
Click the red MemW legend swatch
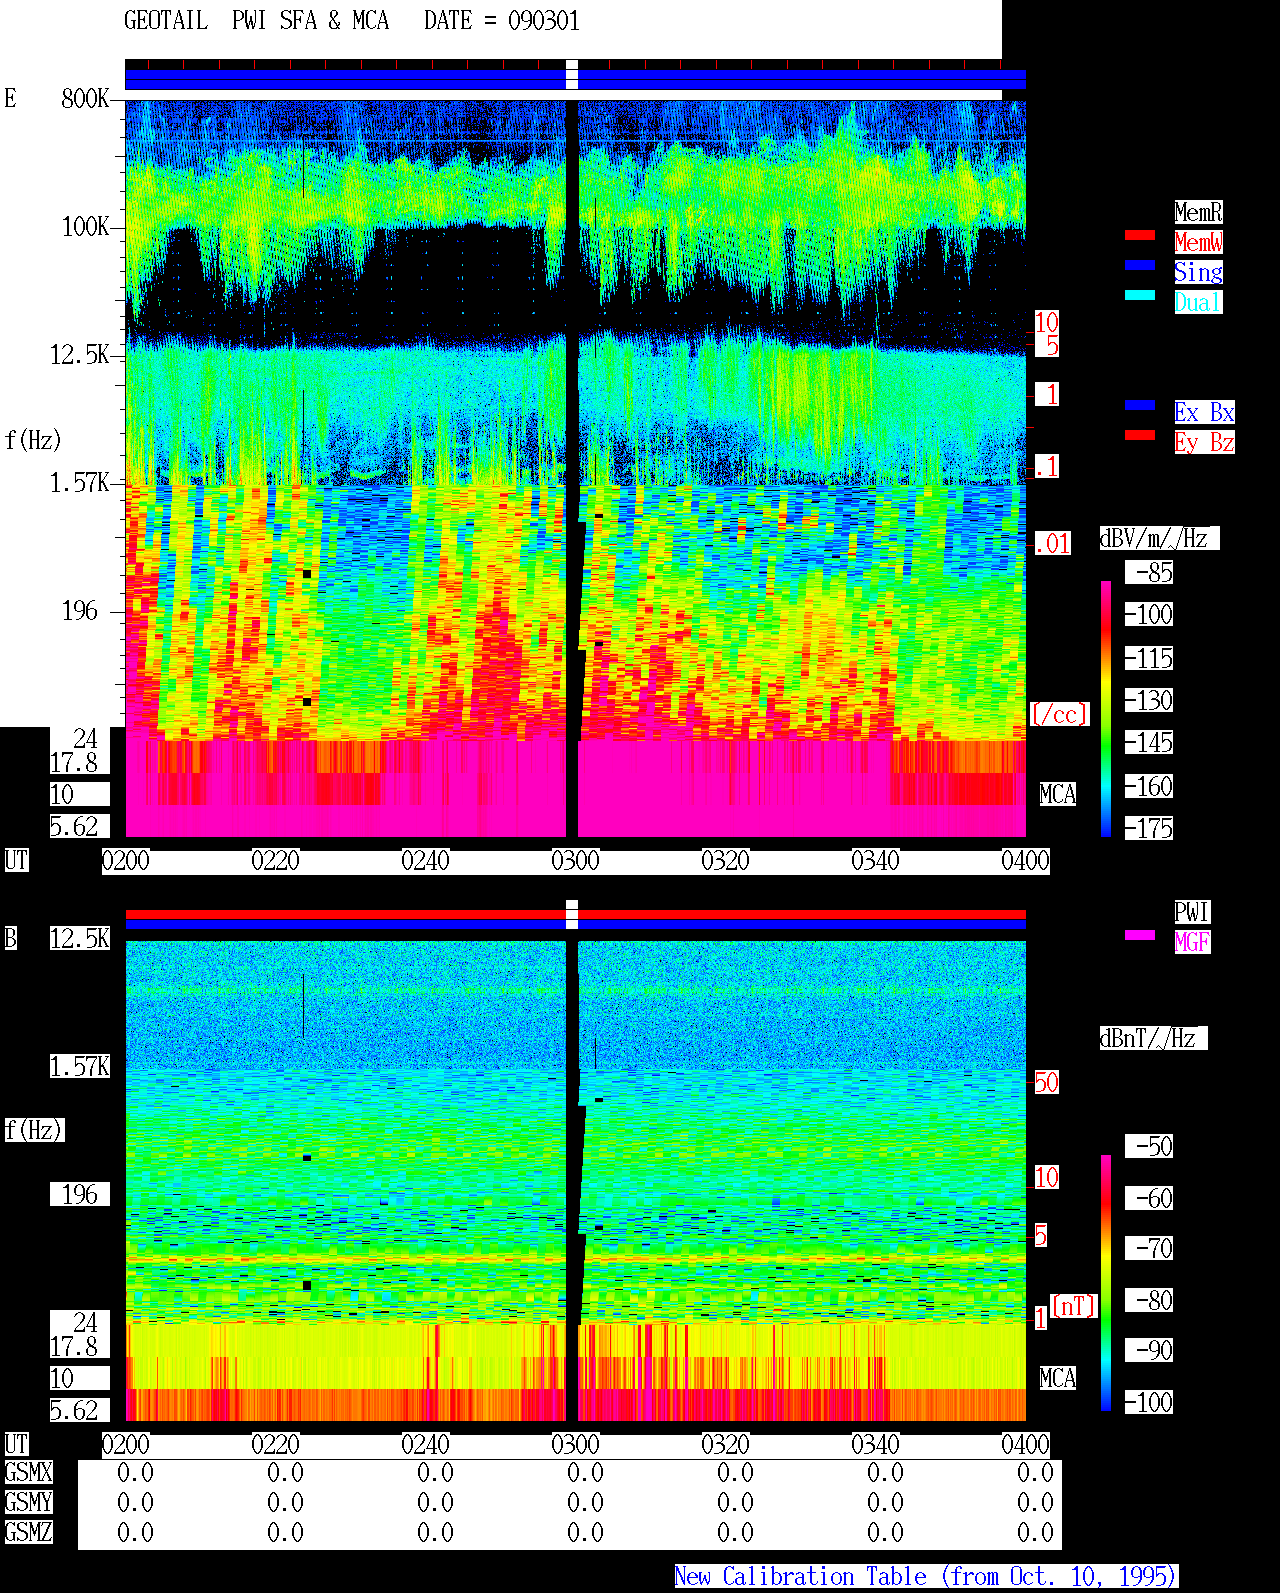[x=1140, y=235]
